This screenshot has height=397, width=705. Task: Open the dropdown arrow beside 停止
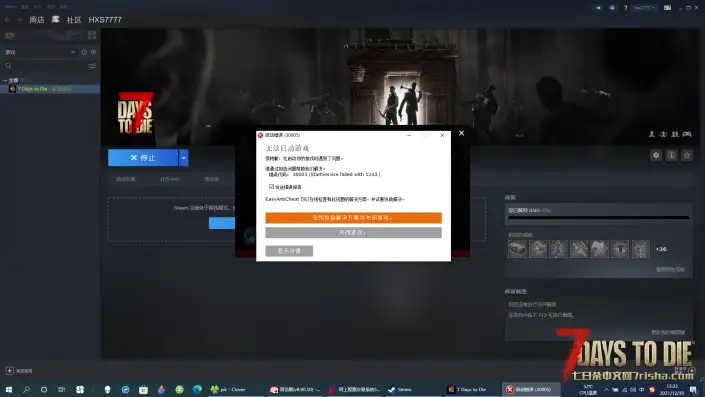point(183,158)
